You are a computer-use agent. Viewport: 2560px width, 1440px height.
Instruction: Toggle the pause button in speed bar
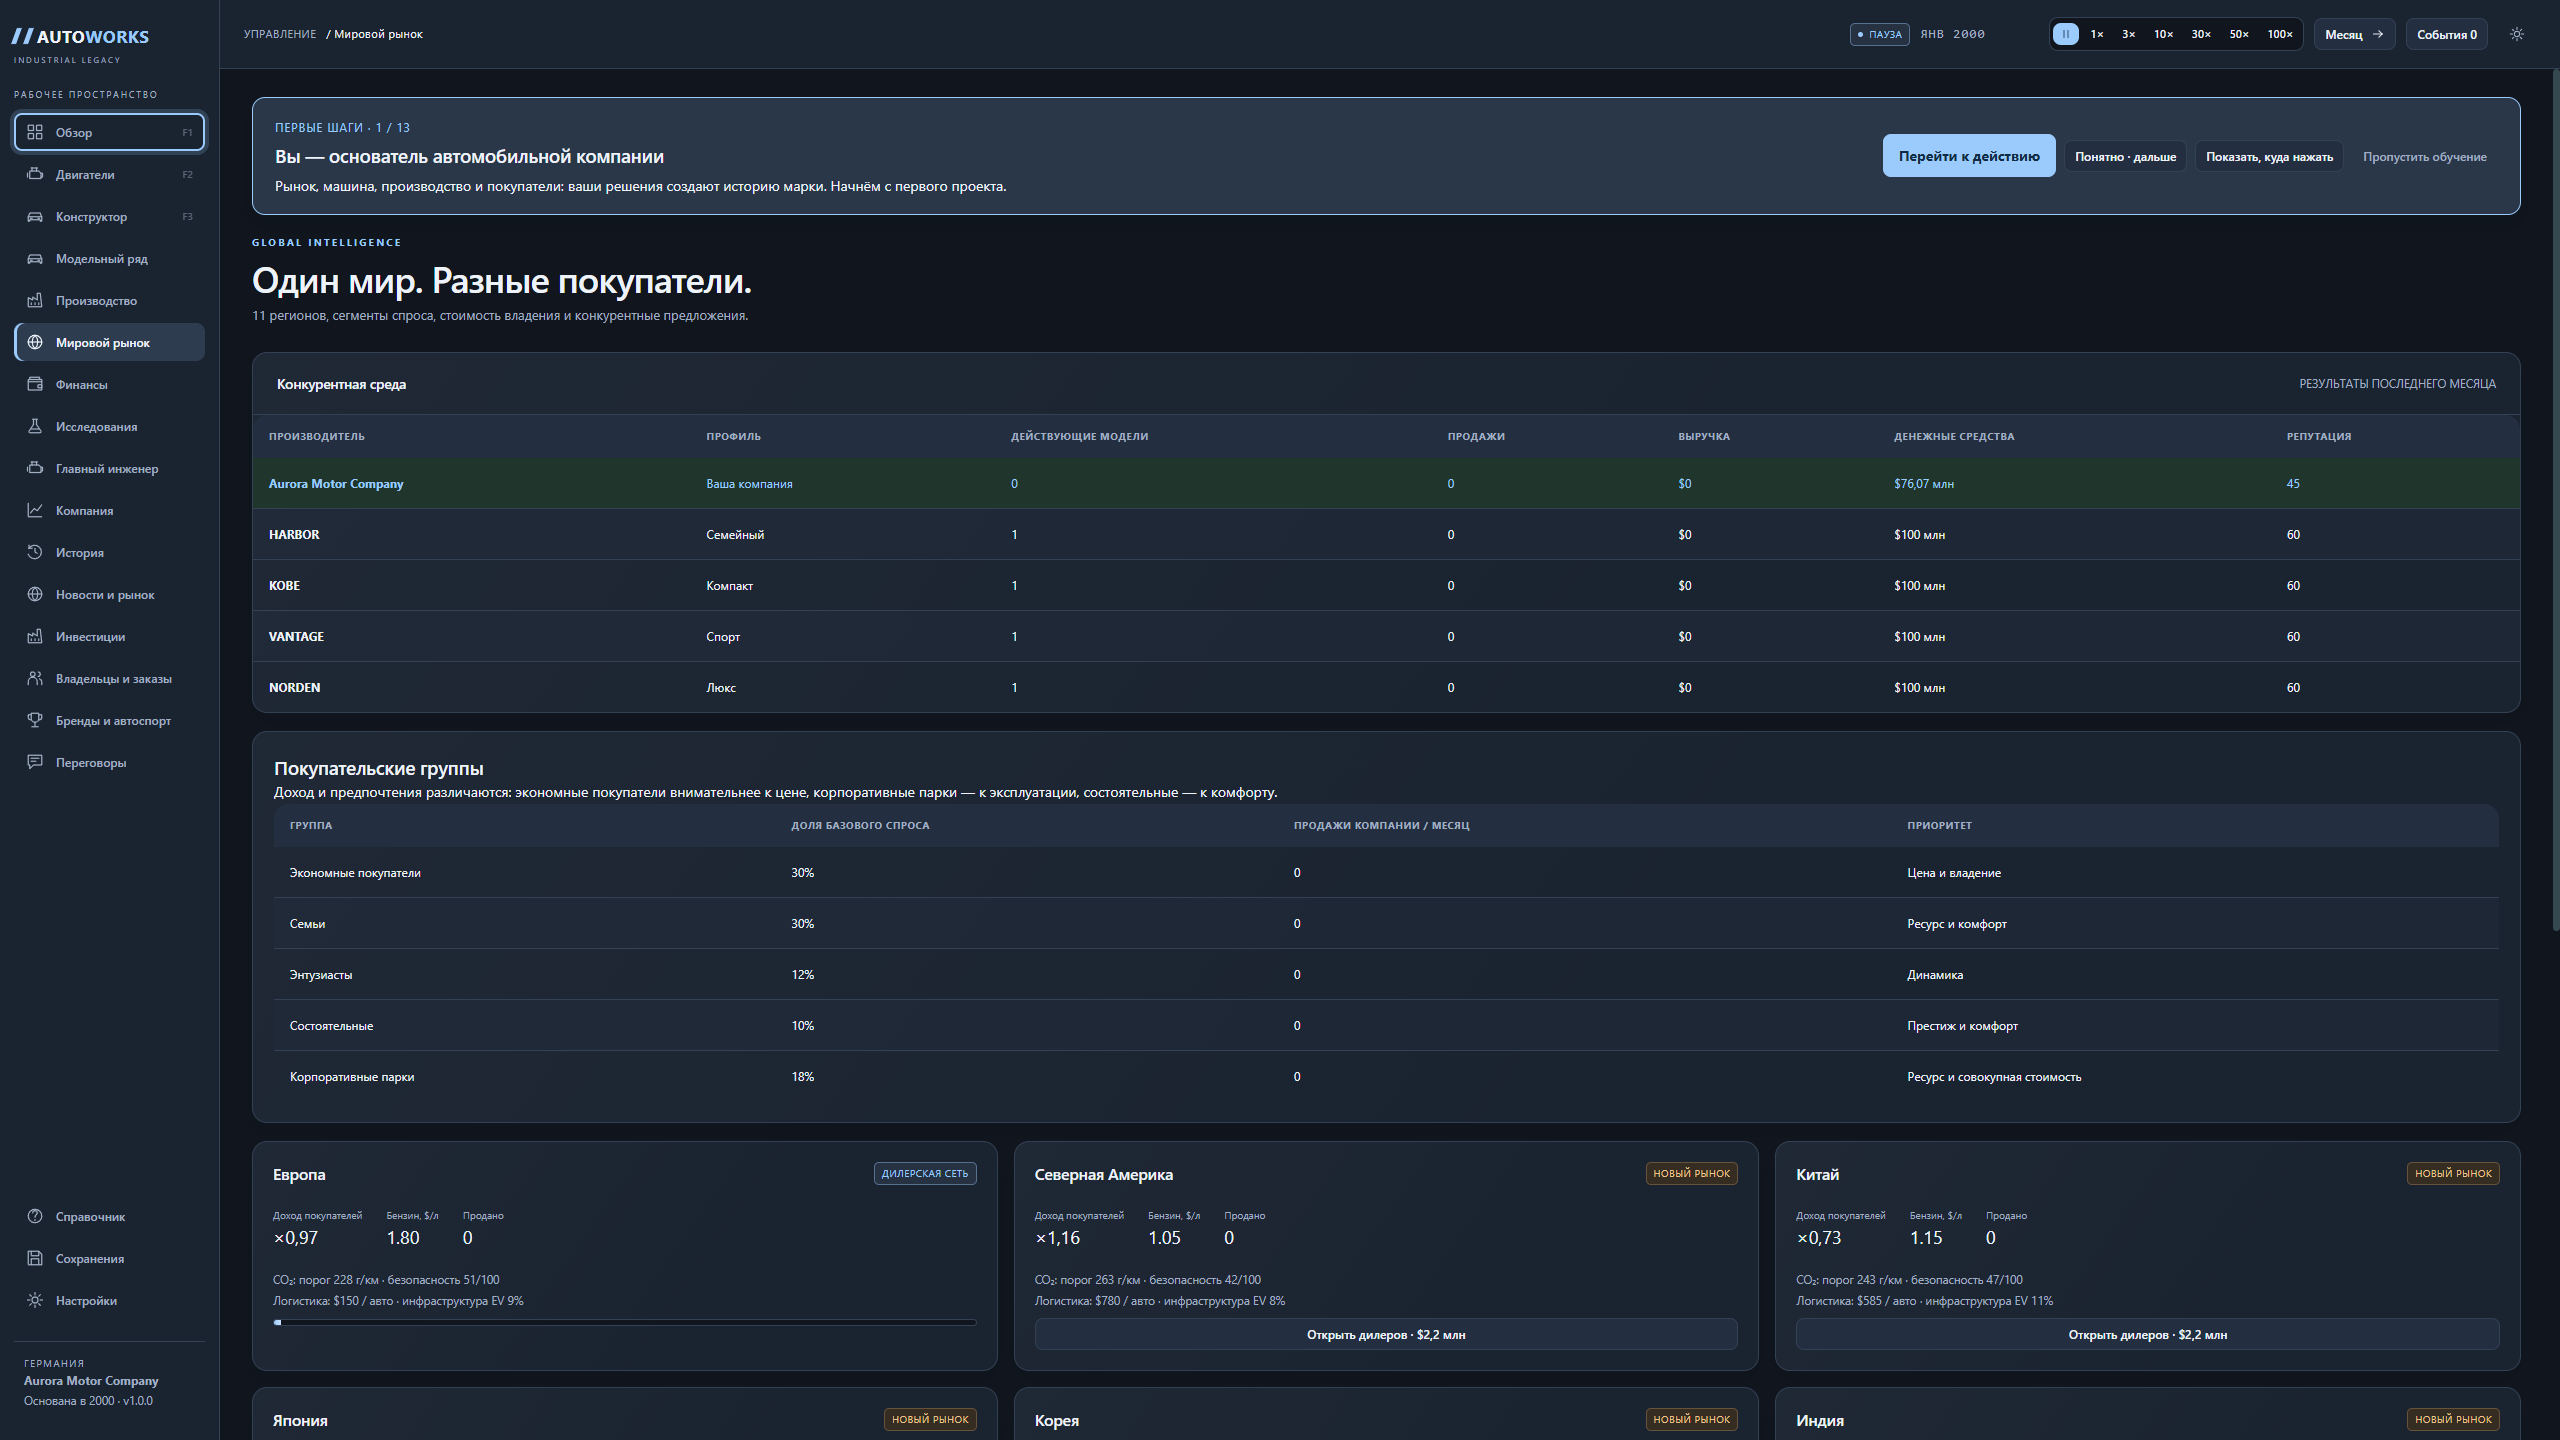point(2065,34)
